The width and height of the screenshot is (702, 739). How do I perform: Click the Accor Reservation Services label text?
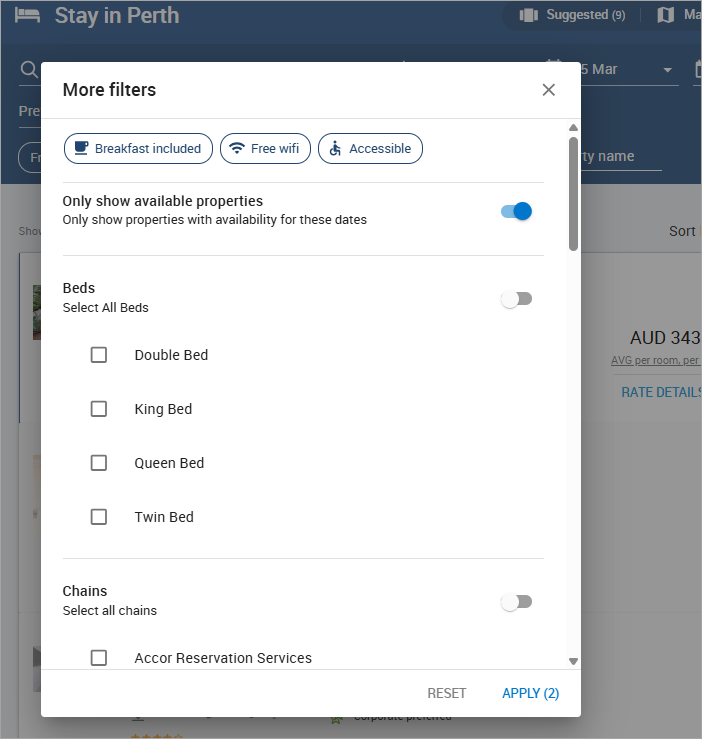pos(223,658)
